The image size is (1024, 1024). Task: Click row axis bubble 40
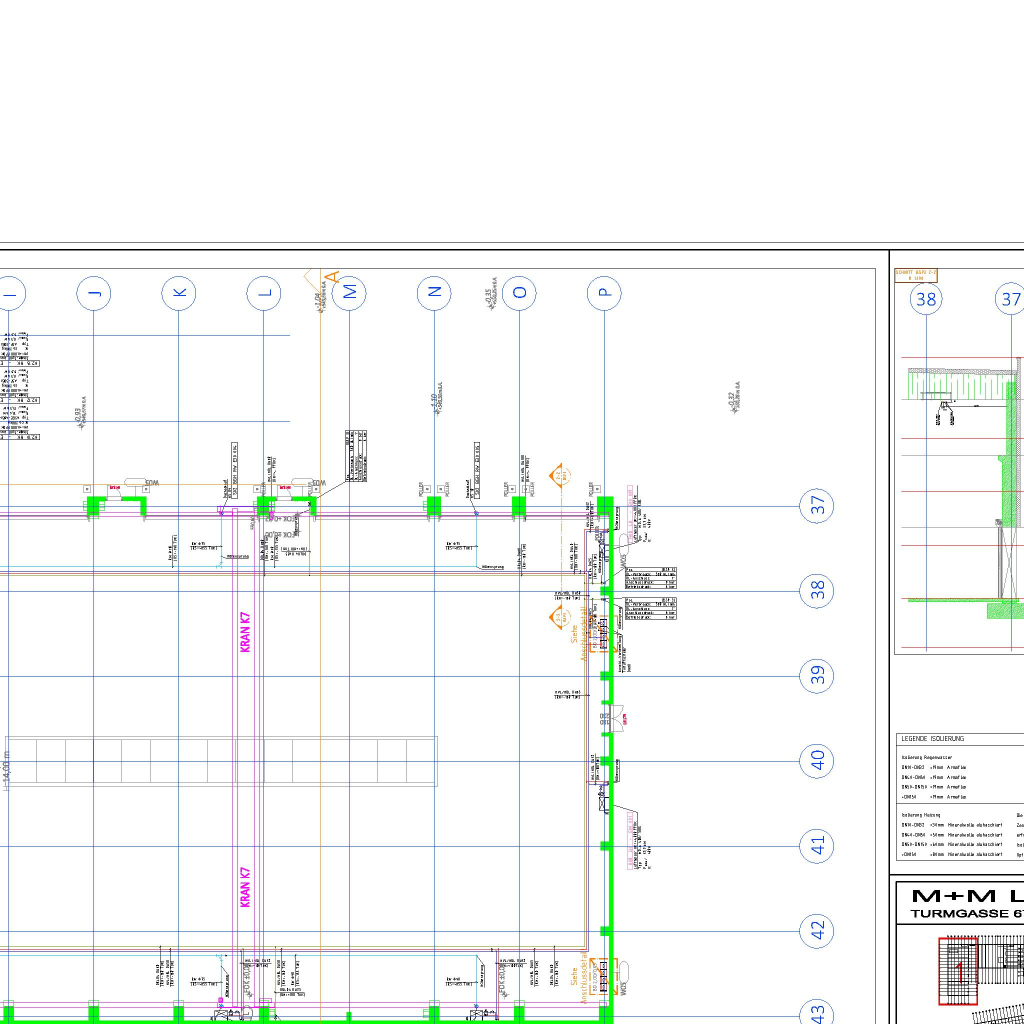pyautogui.click(x=819, y=762)
